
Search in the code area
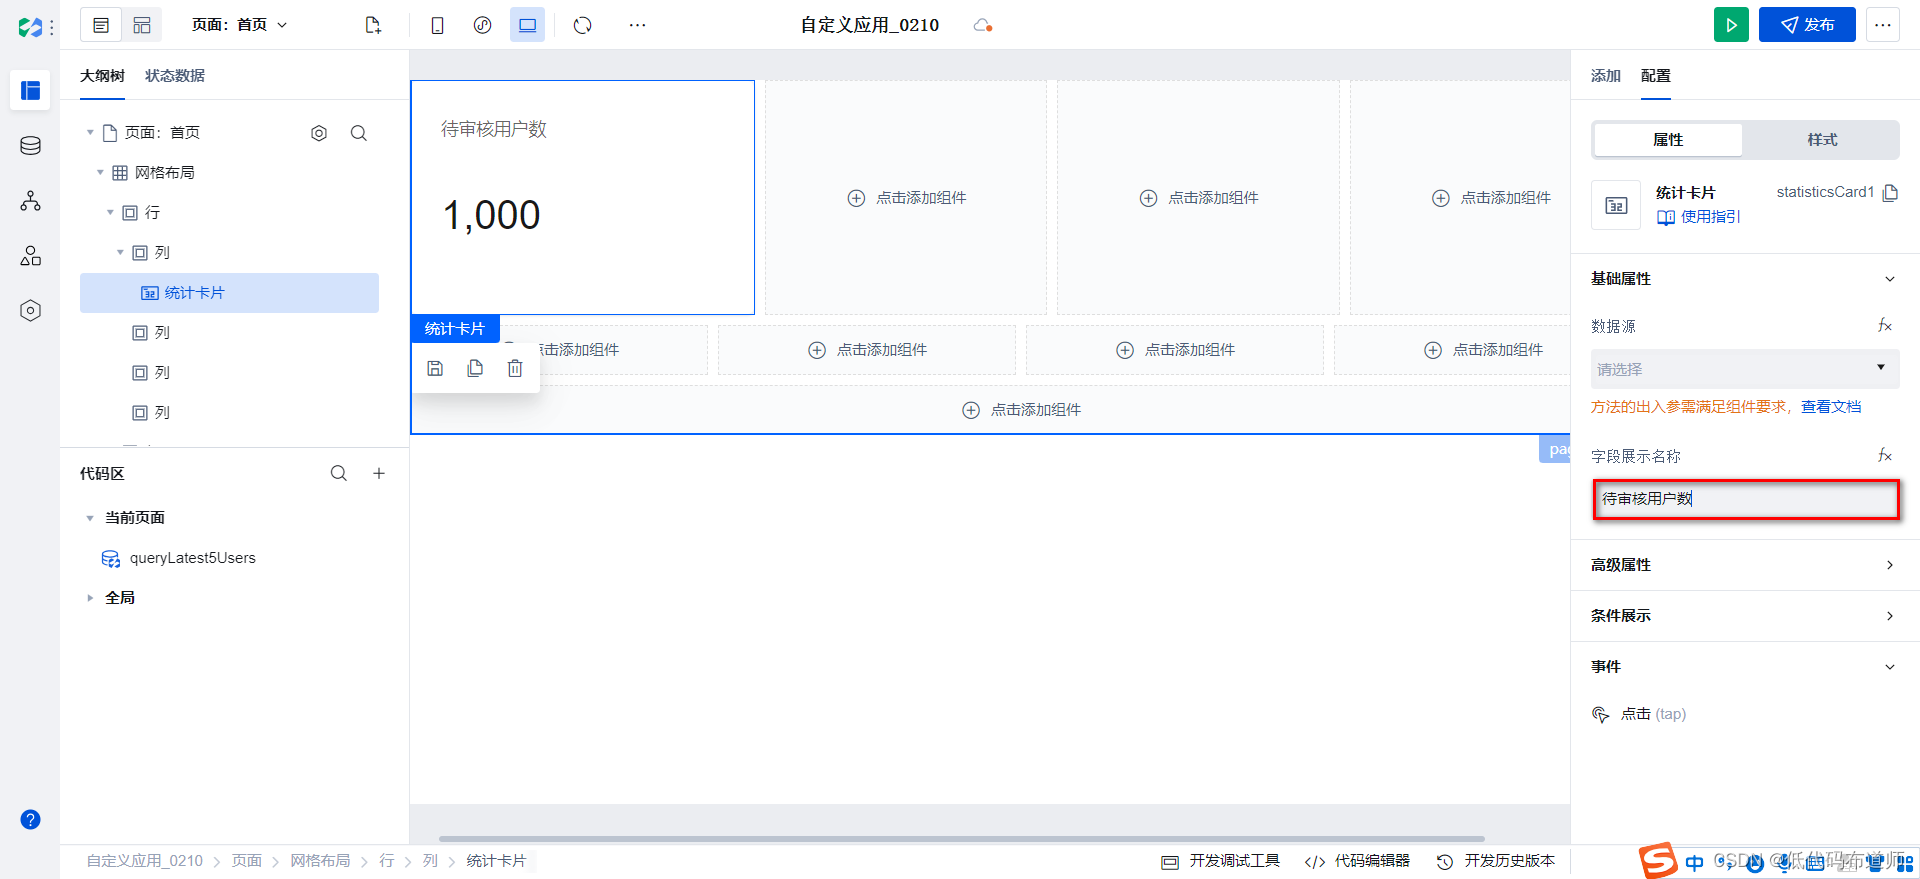point(339,473)
